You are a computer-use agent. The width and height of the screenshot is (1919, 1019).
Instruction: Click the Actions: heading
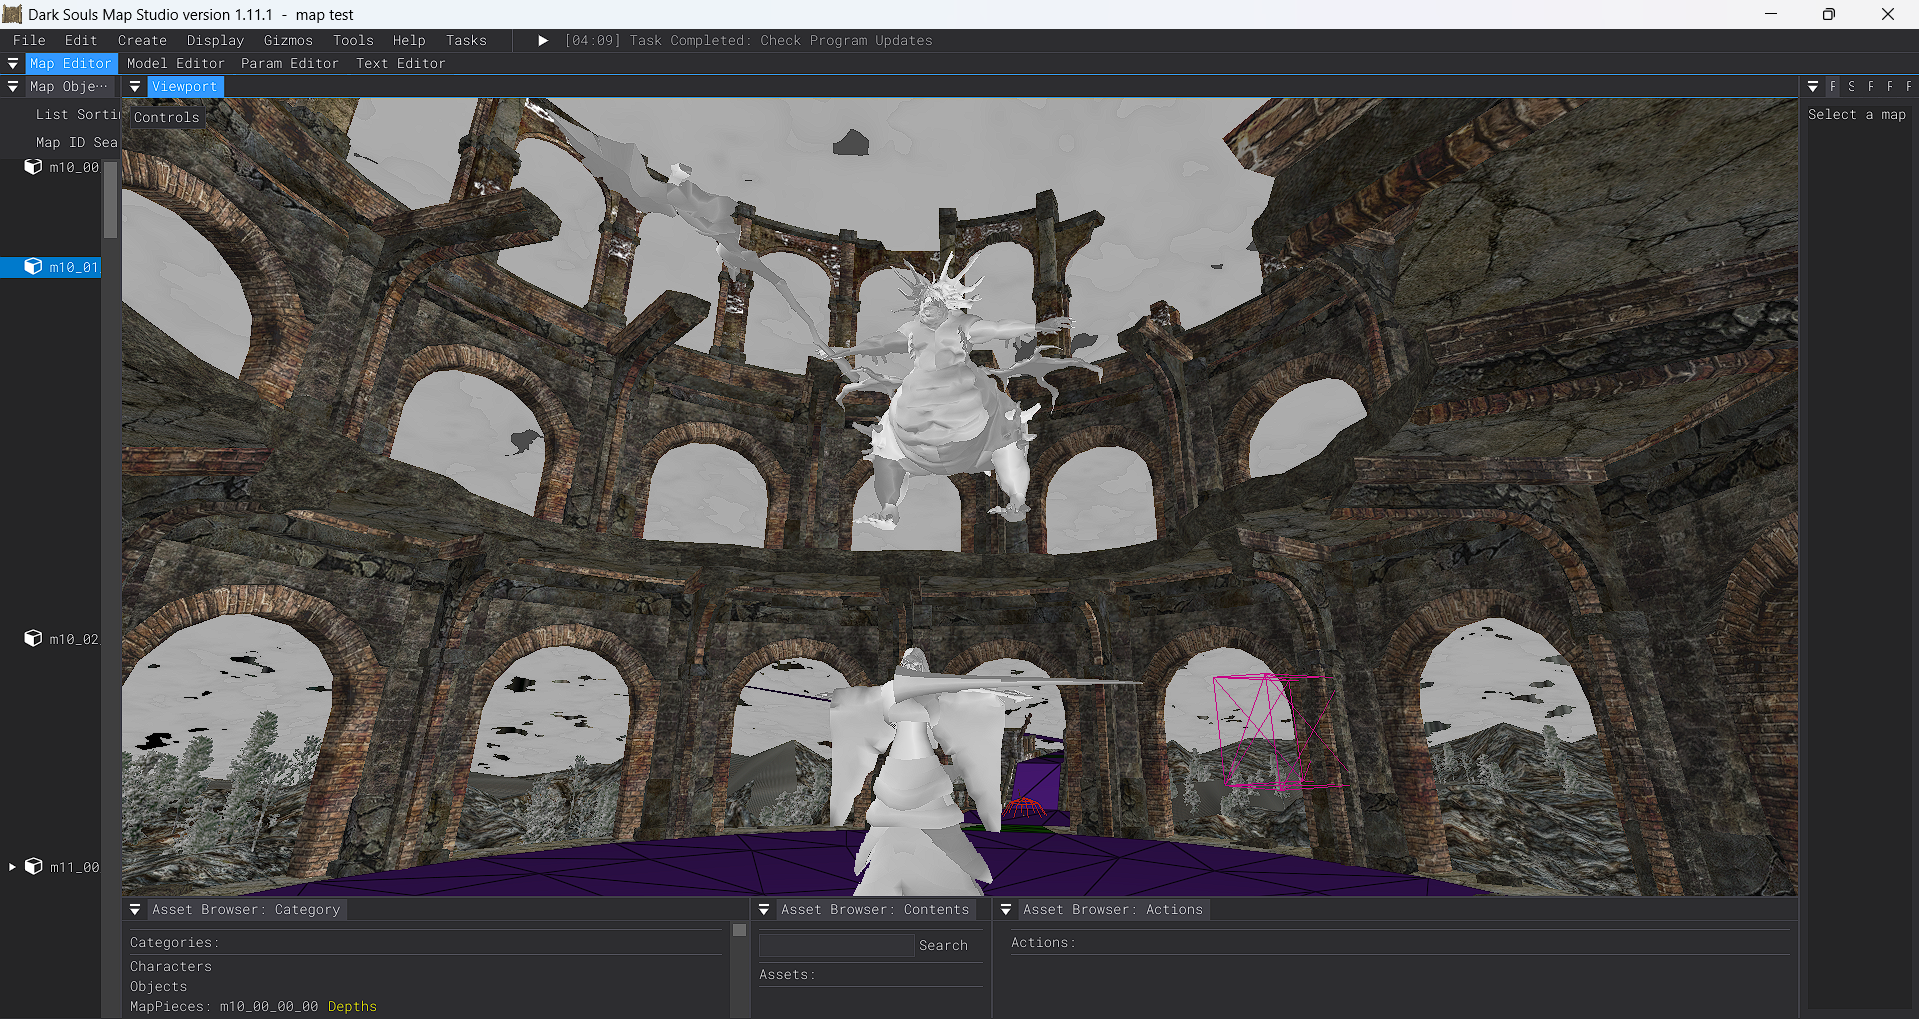1043,943
